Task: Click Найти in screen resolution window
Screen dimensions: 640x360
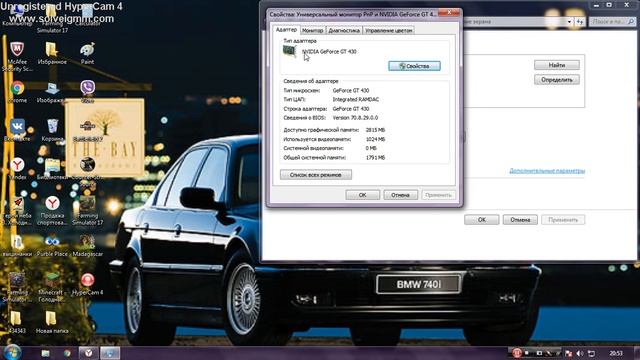Action: [557, 65]
